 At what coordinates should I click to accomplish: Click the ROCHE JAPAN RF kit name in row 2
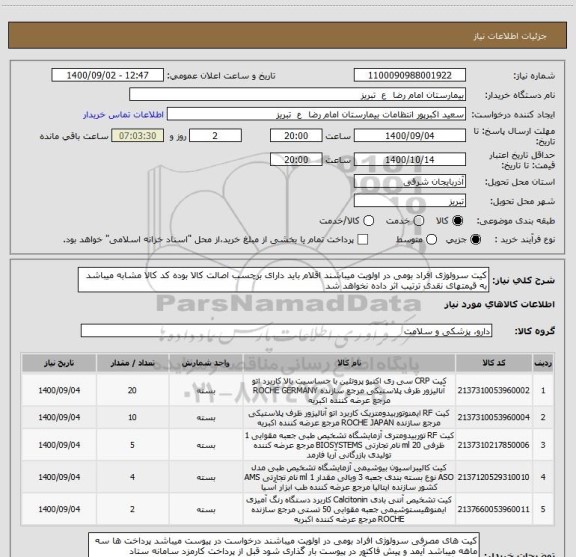349,418
